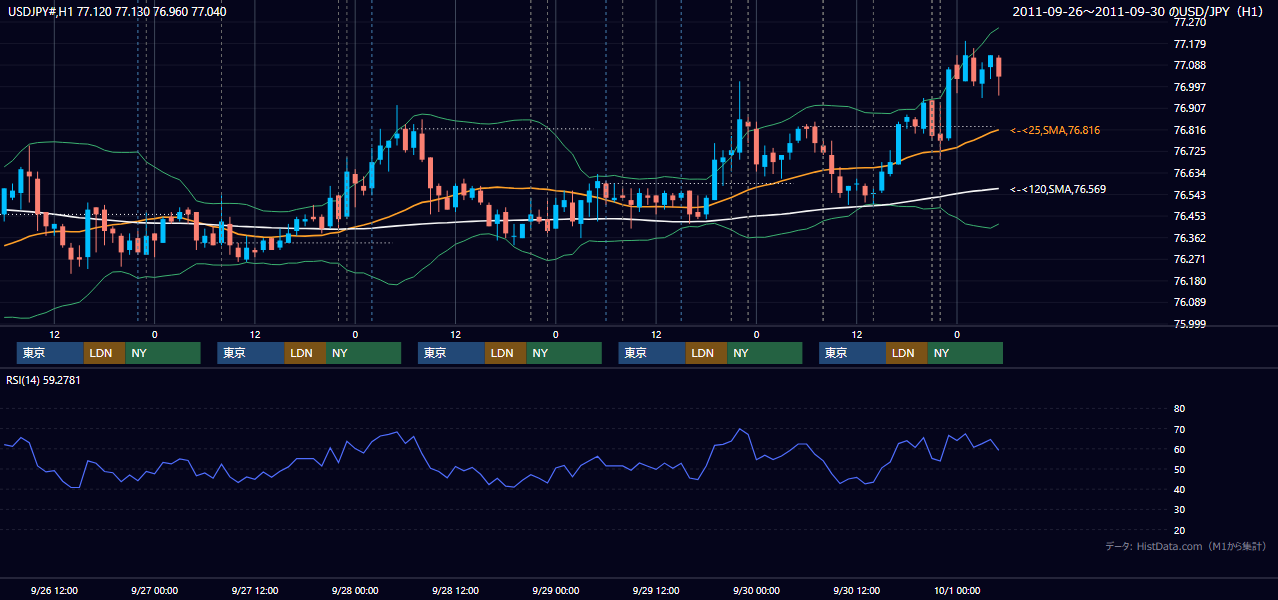Click the RSI level 20 label
The height and width of the screenshot is (600, 1278).
click(x=1180, y=530)
